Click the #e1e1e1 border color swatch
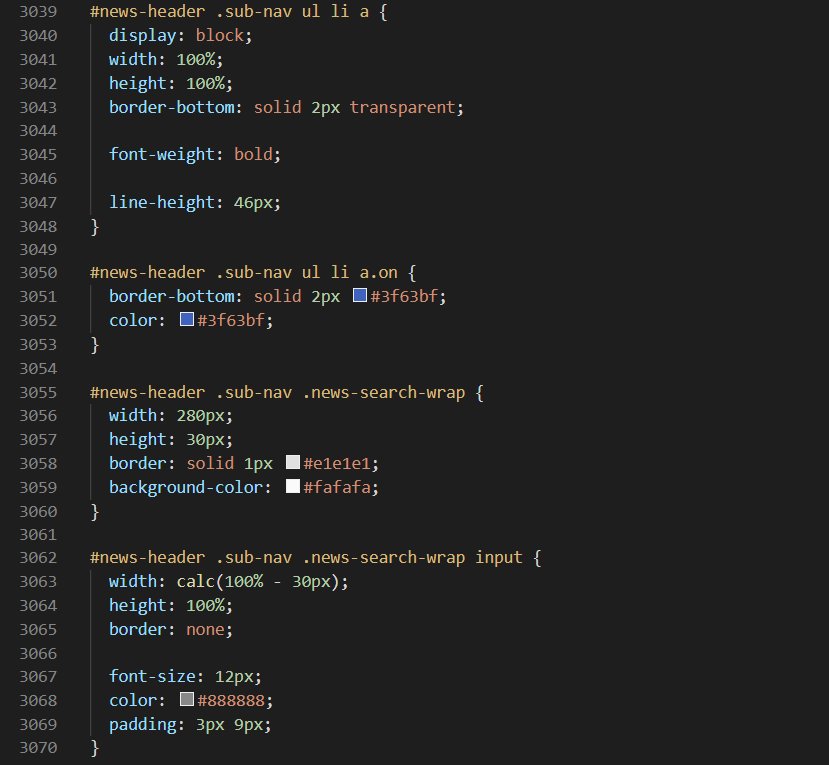The width and height of the screenshot is (829, 765). tap(293, 462)
